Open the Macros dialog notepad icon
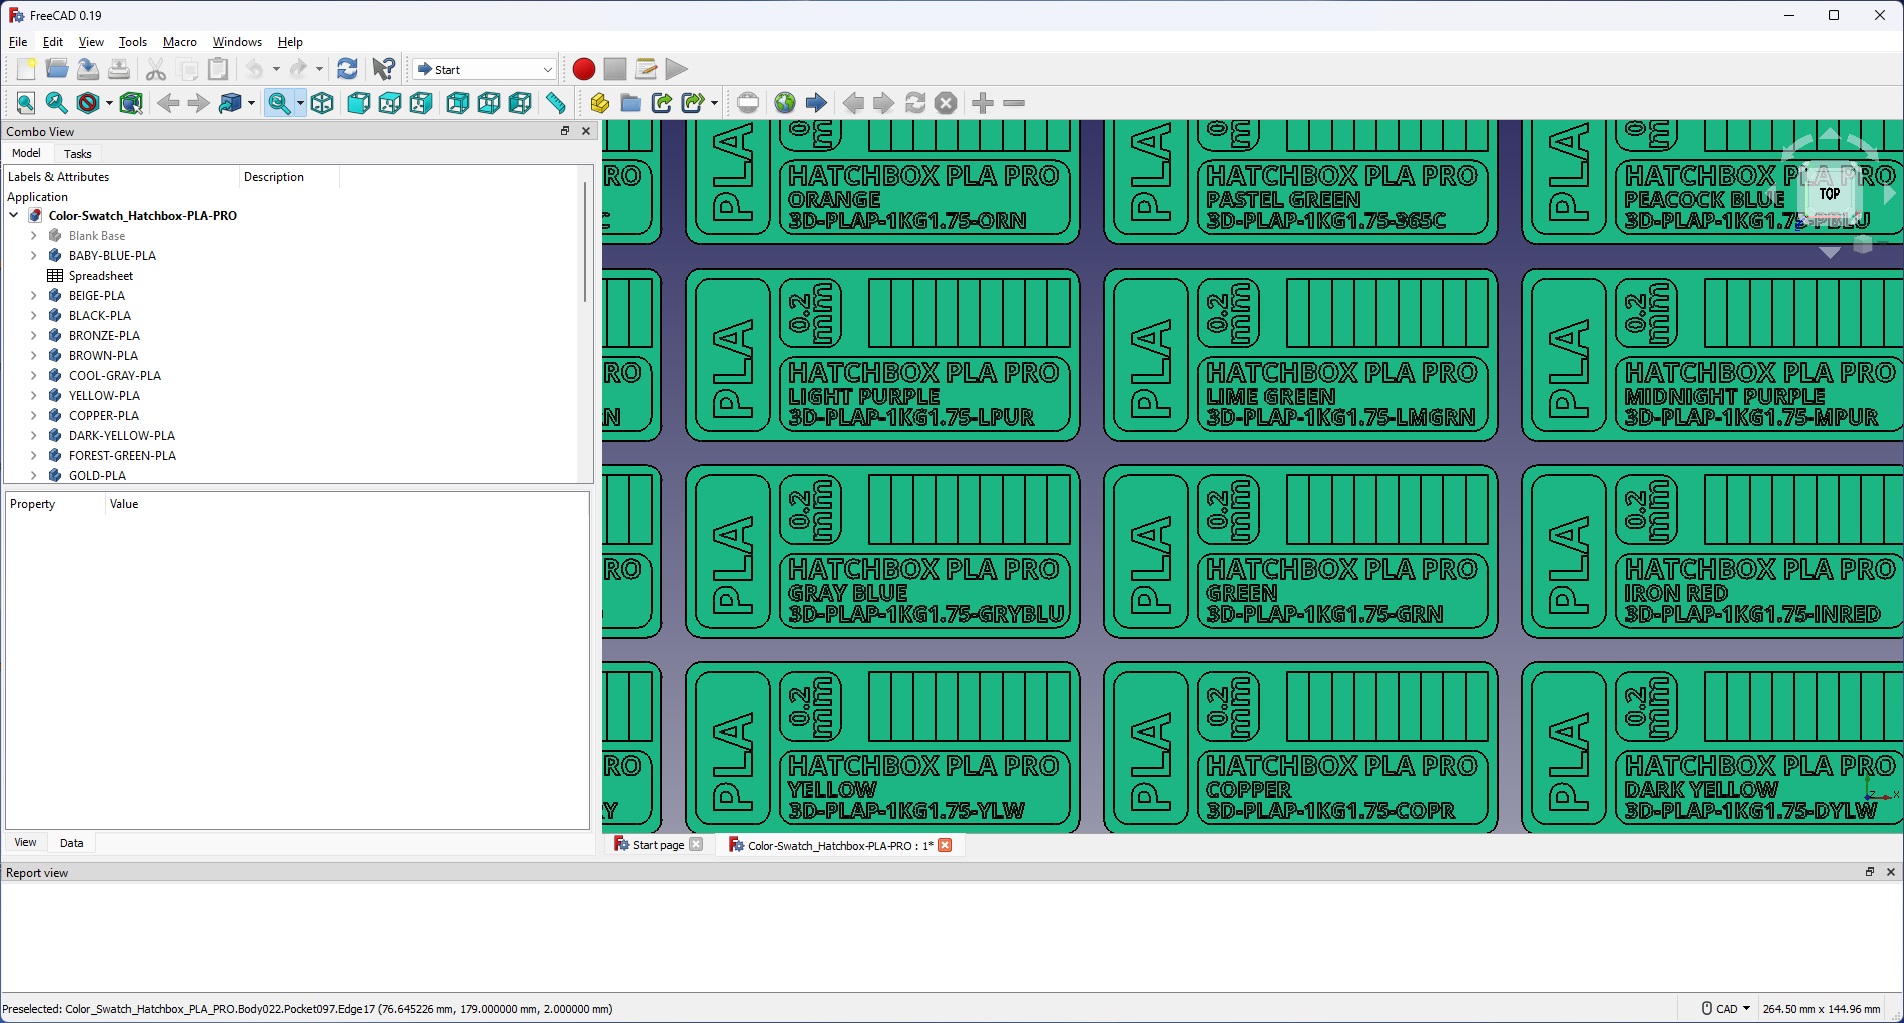The height and width of the screenshot is (1023, 1904). click(646, 69)
